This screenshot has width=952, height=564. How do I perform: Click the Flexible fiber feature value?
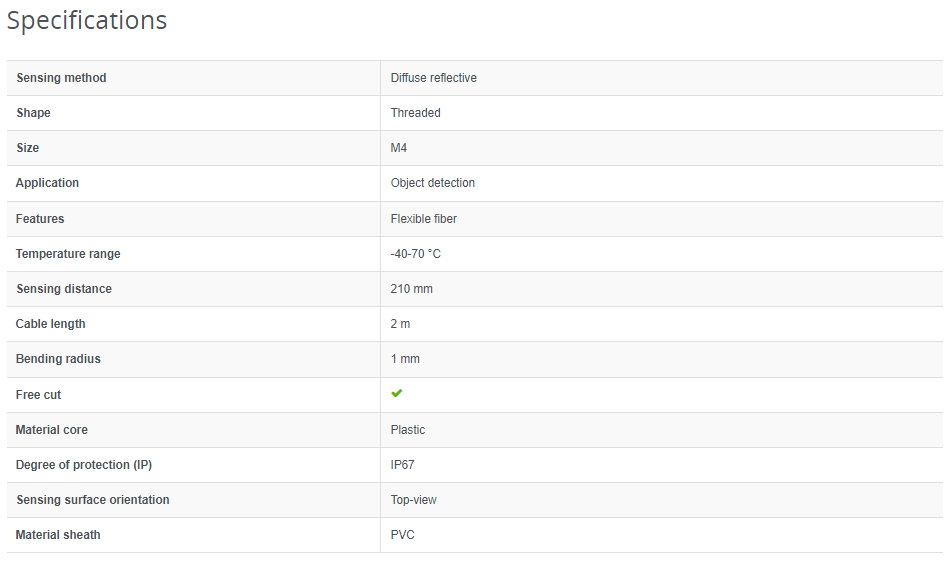pos(423,219)
